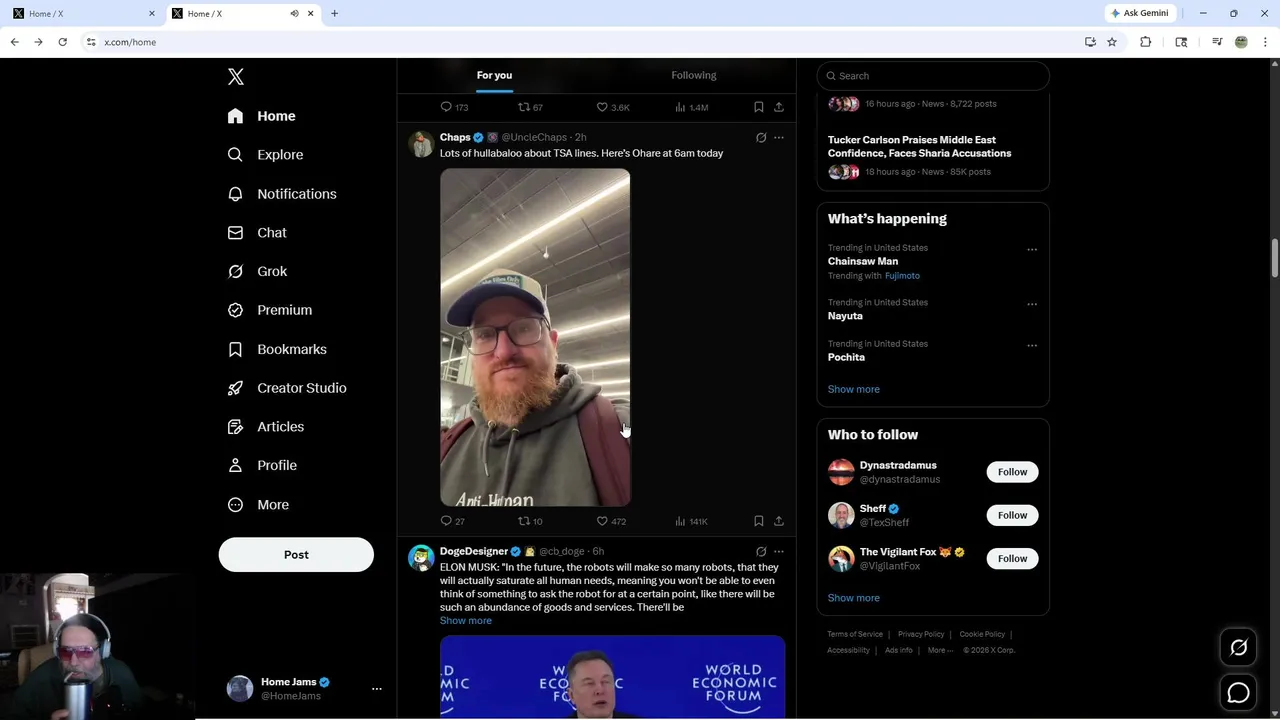Open Pochita trending topic
1280x720 pixels.
[846, 357]
